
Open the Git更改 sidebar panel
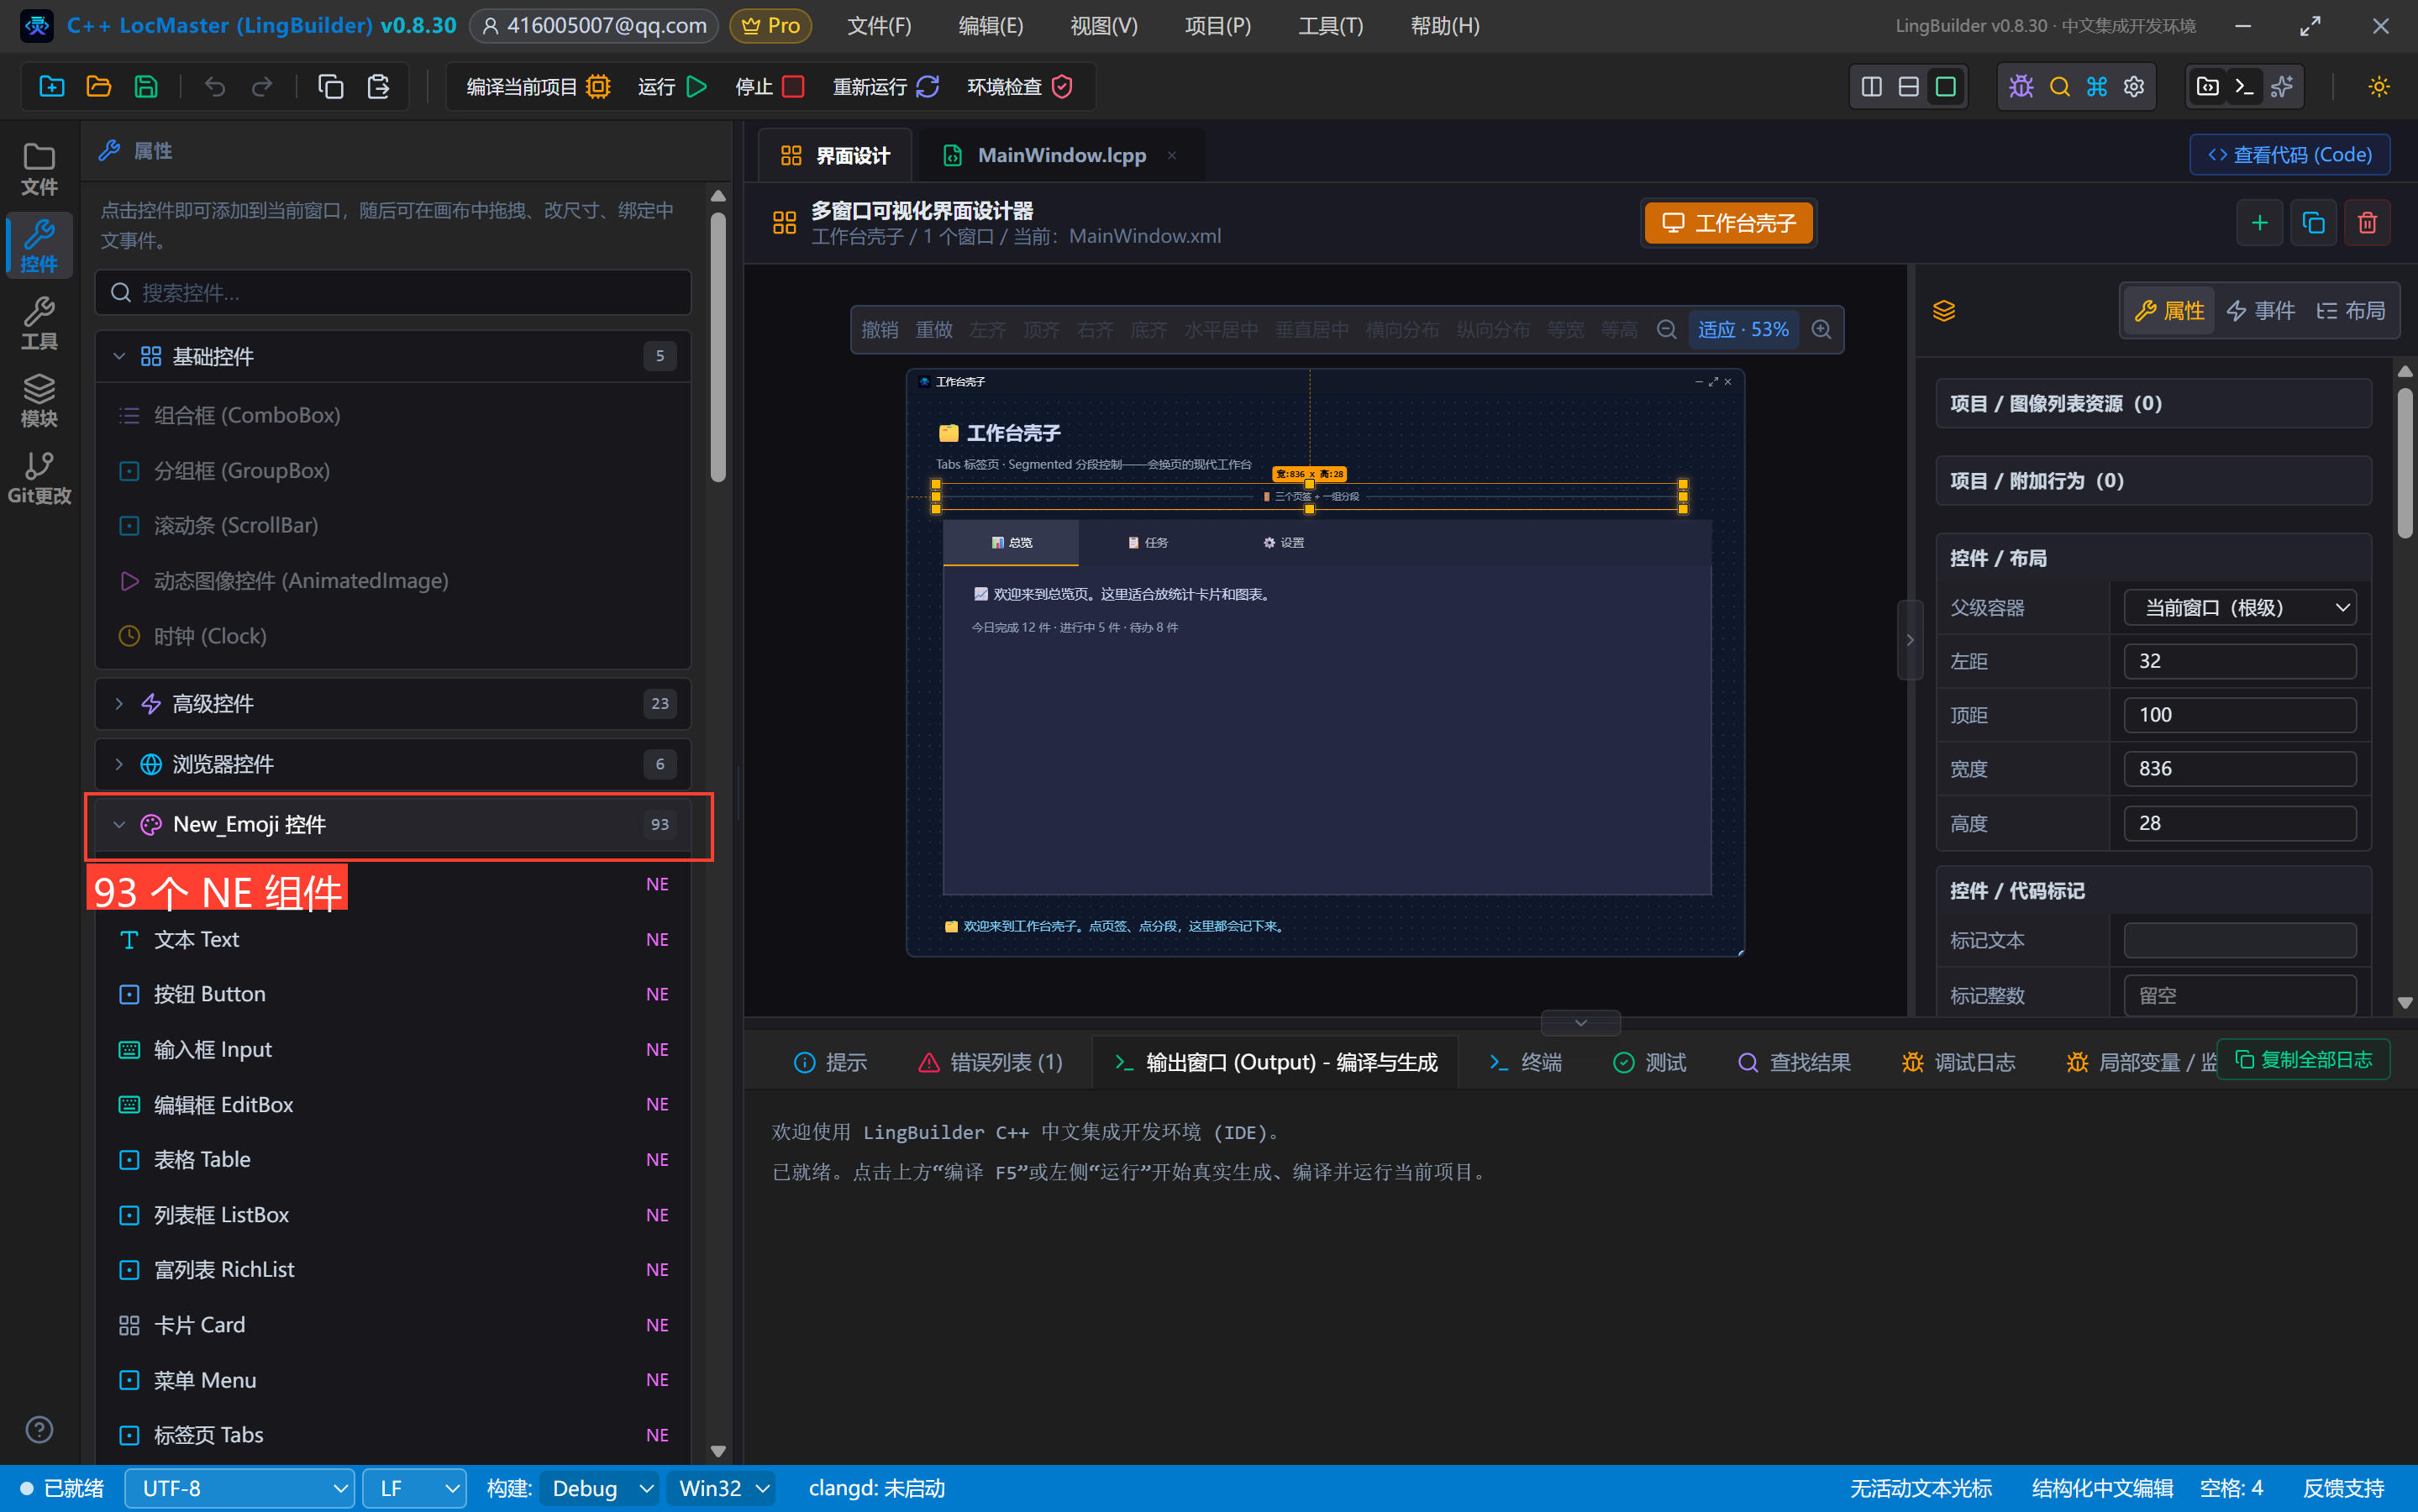39,478
